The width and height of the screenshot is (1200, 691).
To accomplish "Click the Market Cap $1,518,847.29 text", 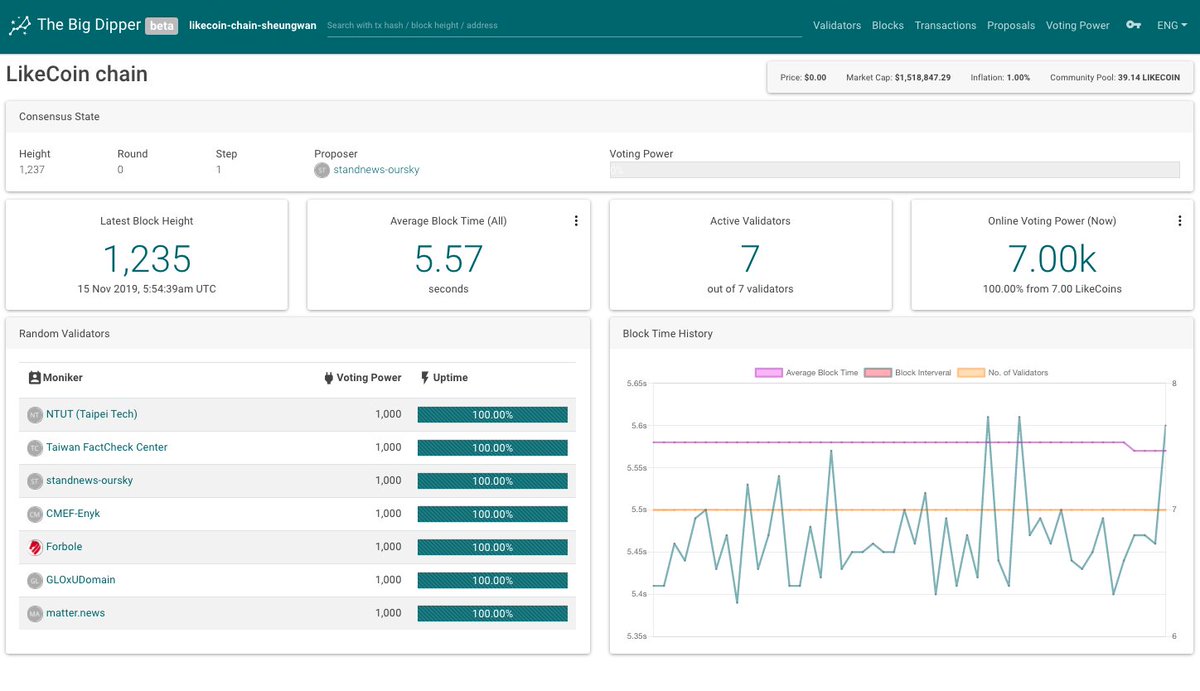I will 898,77.
